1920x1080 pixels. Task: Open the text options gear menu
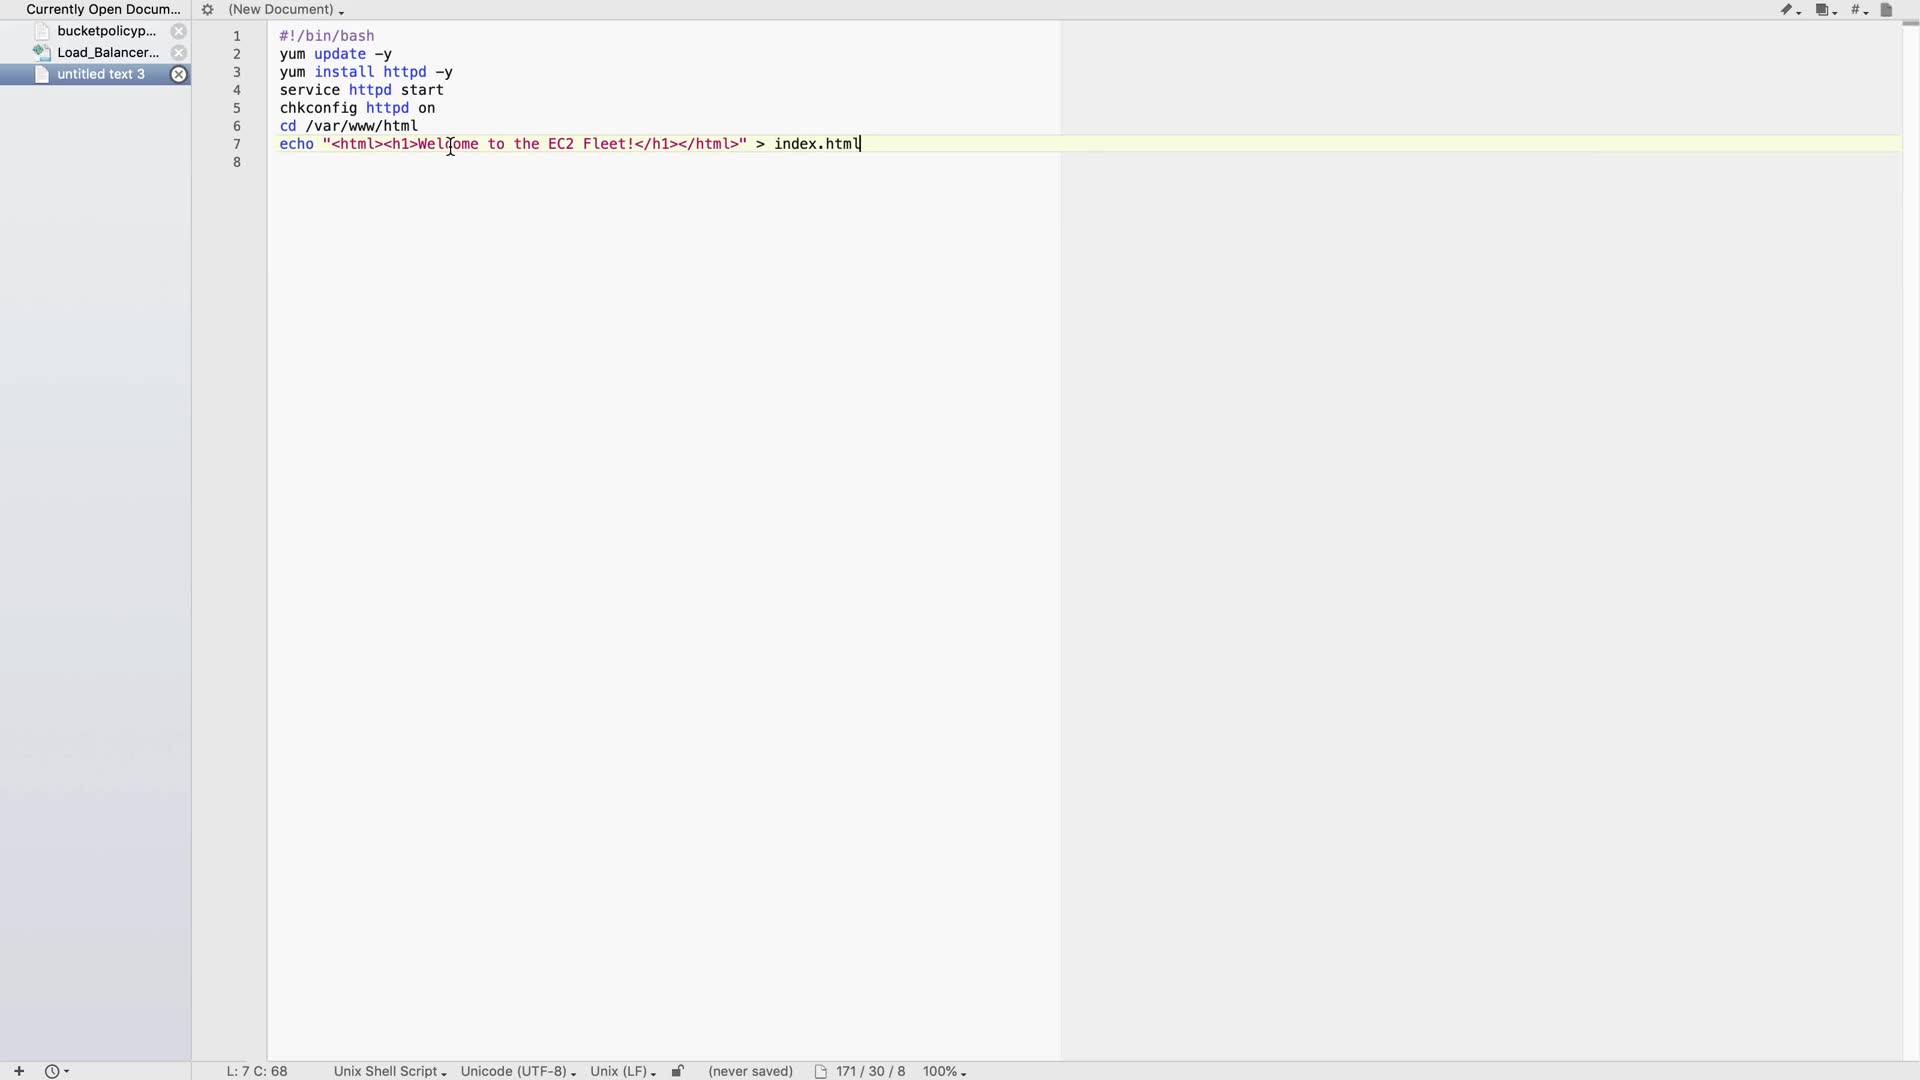pos(207,10)
